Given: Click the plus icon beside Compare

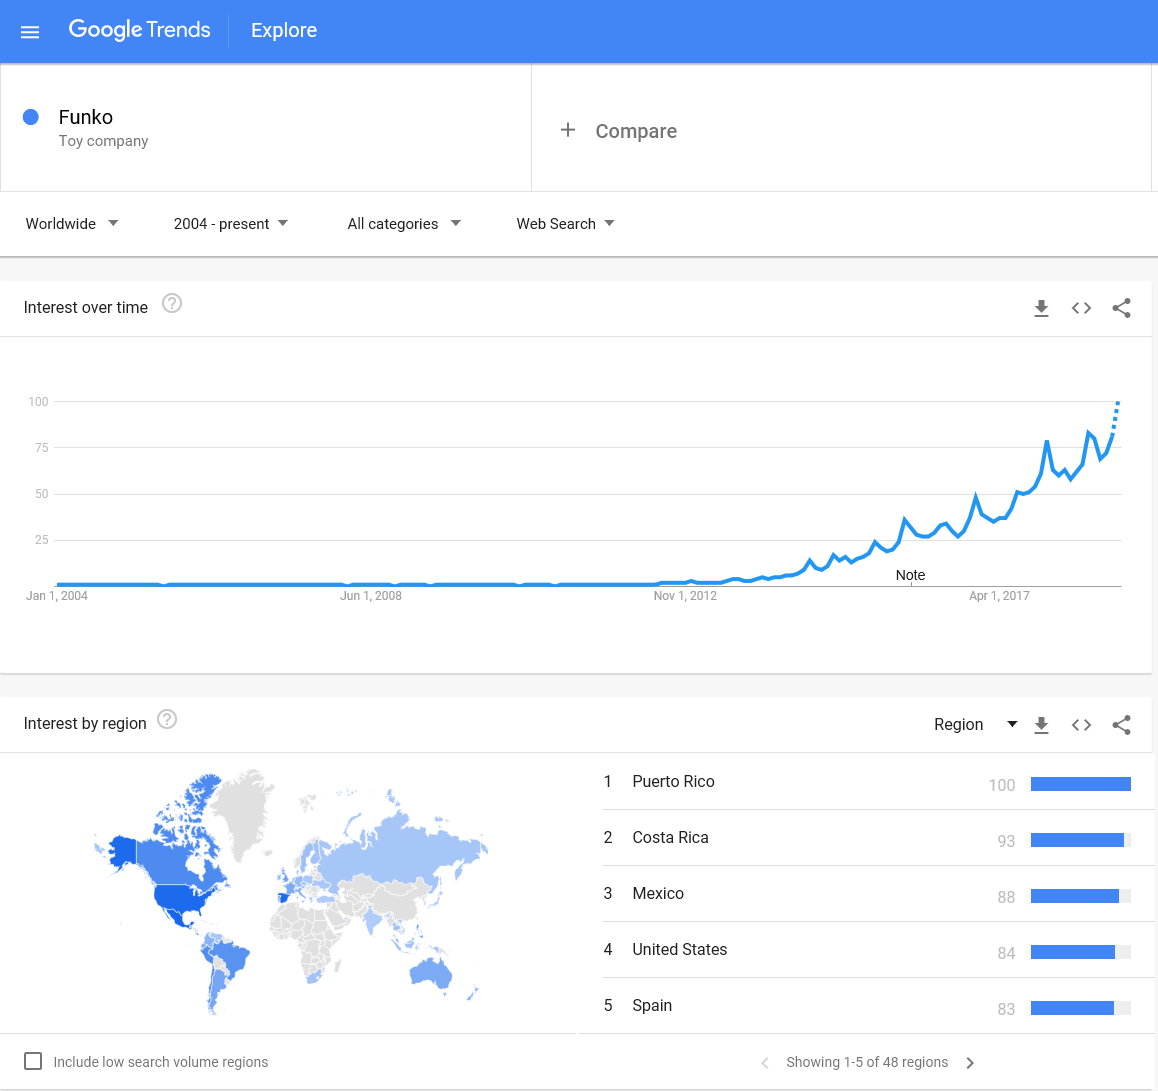Looking at the screenshot, I should [567, 130].
